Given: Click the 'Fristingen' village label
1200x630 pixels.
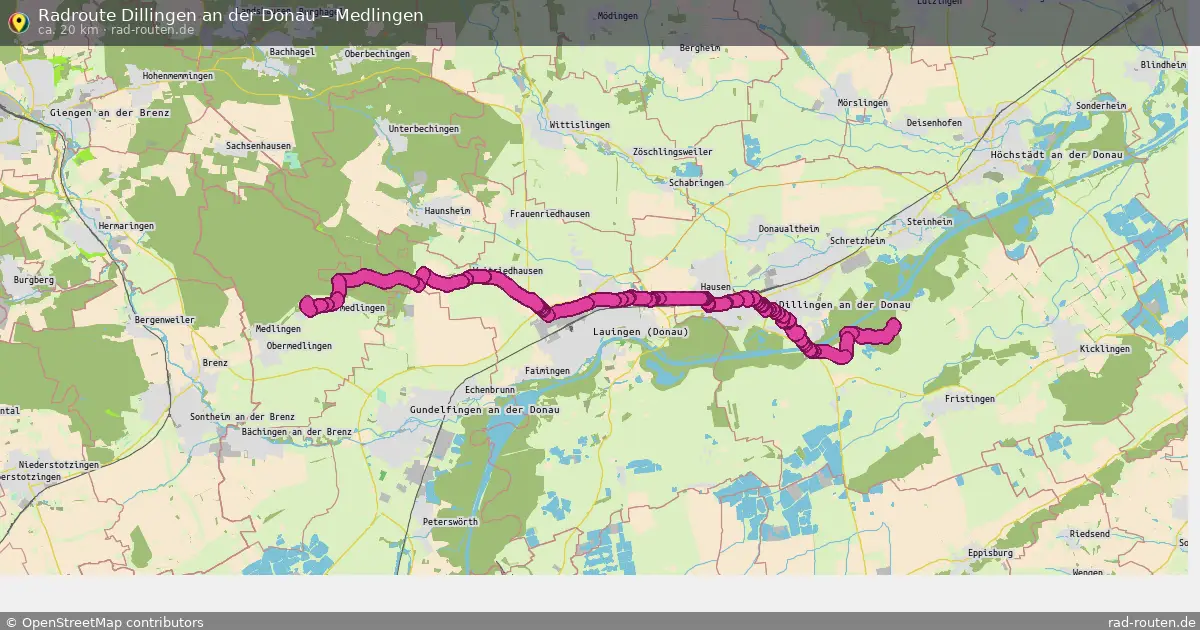Looking at the screenshot, I should (970, 399).
